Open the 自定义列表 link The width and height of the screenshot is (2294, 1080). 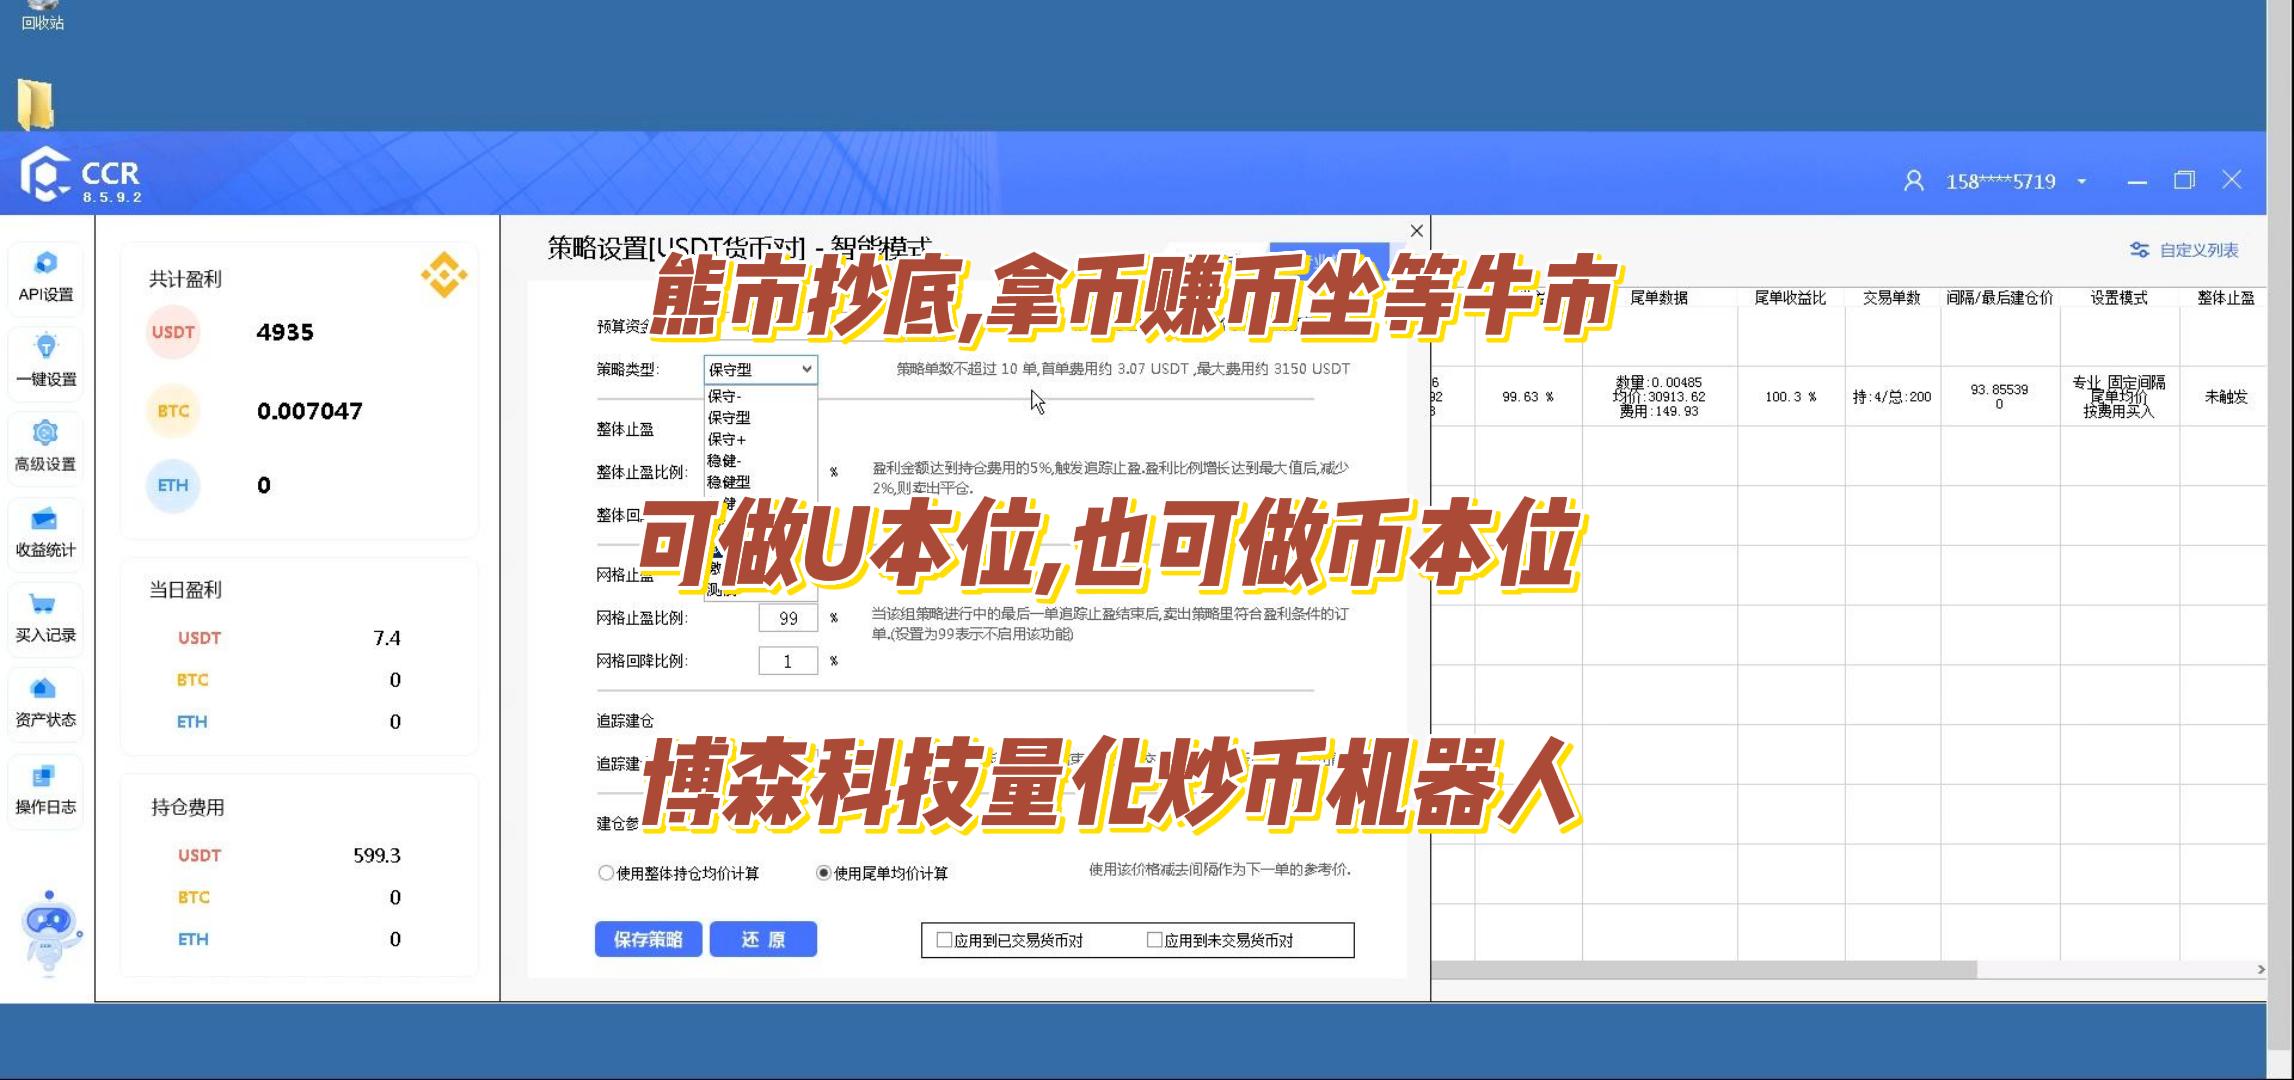[2199, 250]
